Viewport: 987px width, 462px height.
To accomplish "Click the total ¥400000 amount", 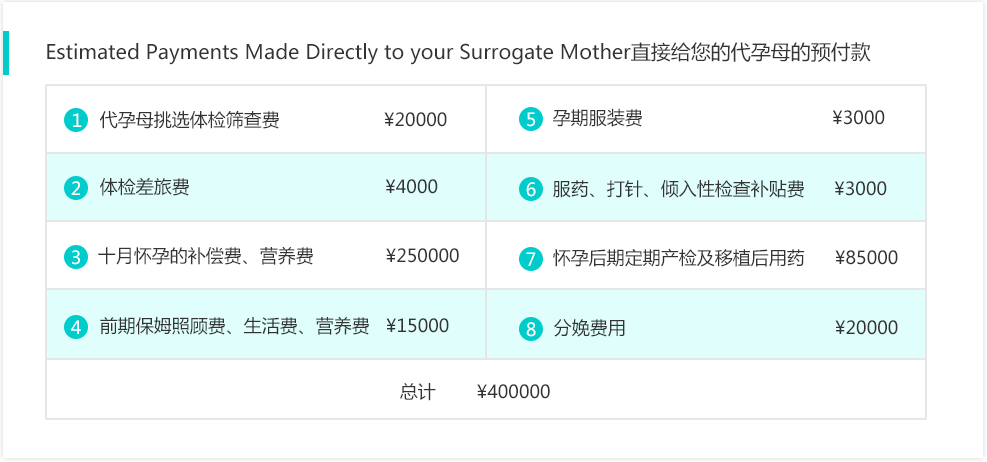I will pyautogui.click(x=514, y=392).
